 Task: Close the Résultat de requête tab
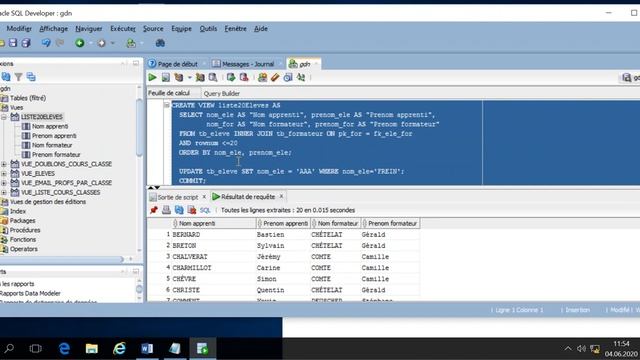click(281, 196)
